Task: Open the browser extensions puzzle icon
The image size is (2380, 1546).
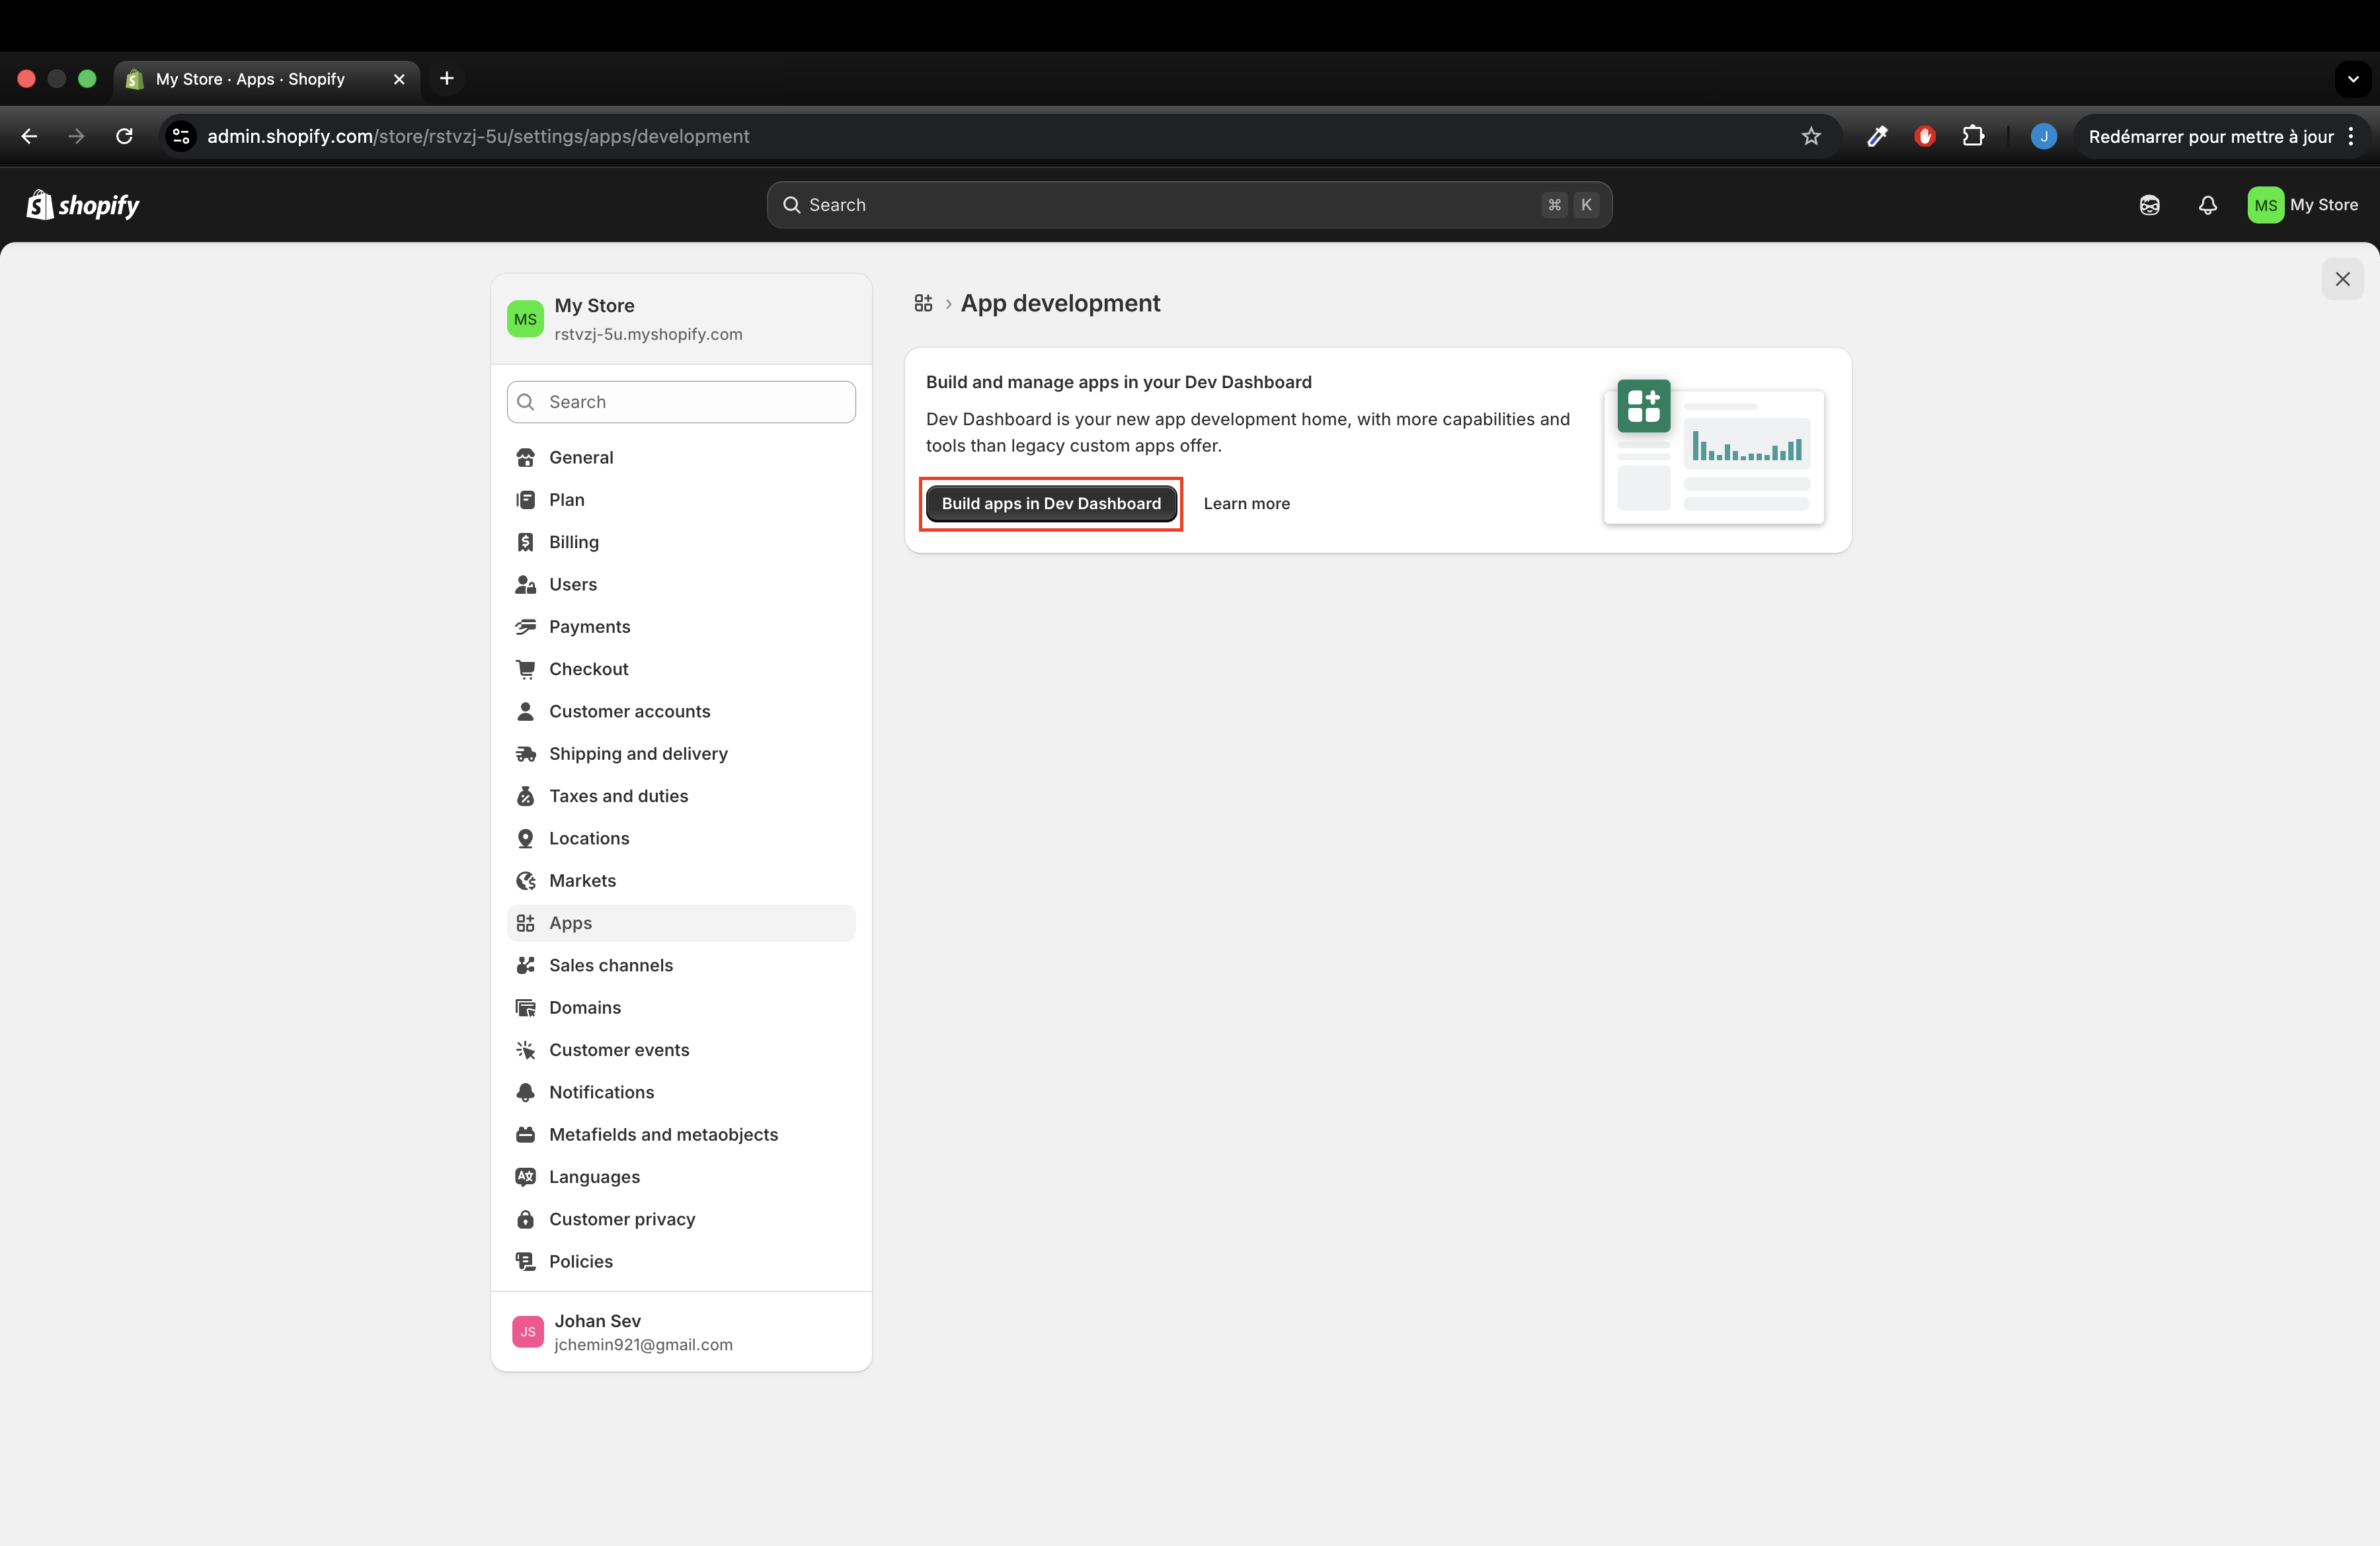Action: click(x=1972, y=137)
